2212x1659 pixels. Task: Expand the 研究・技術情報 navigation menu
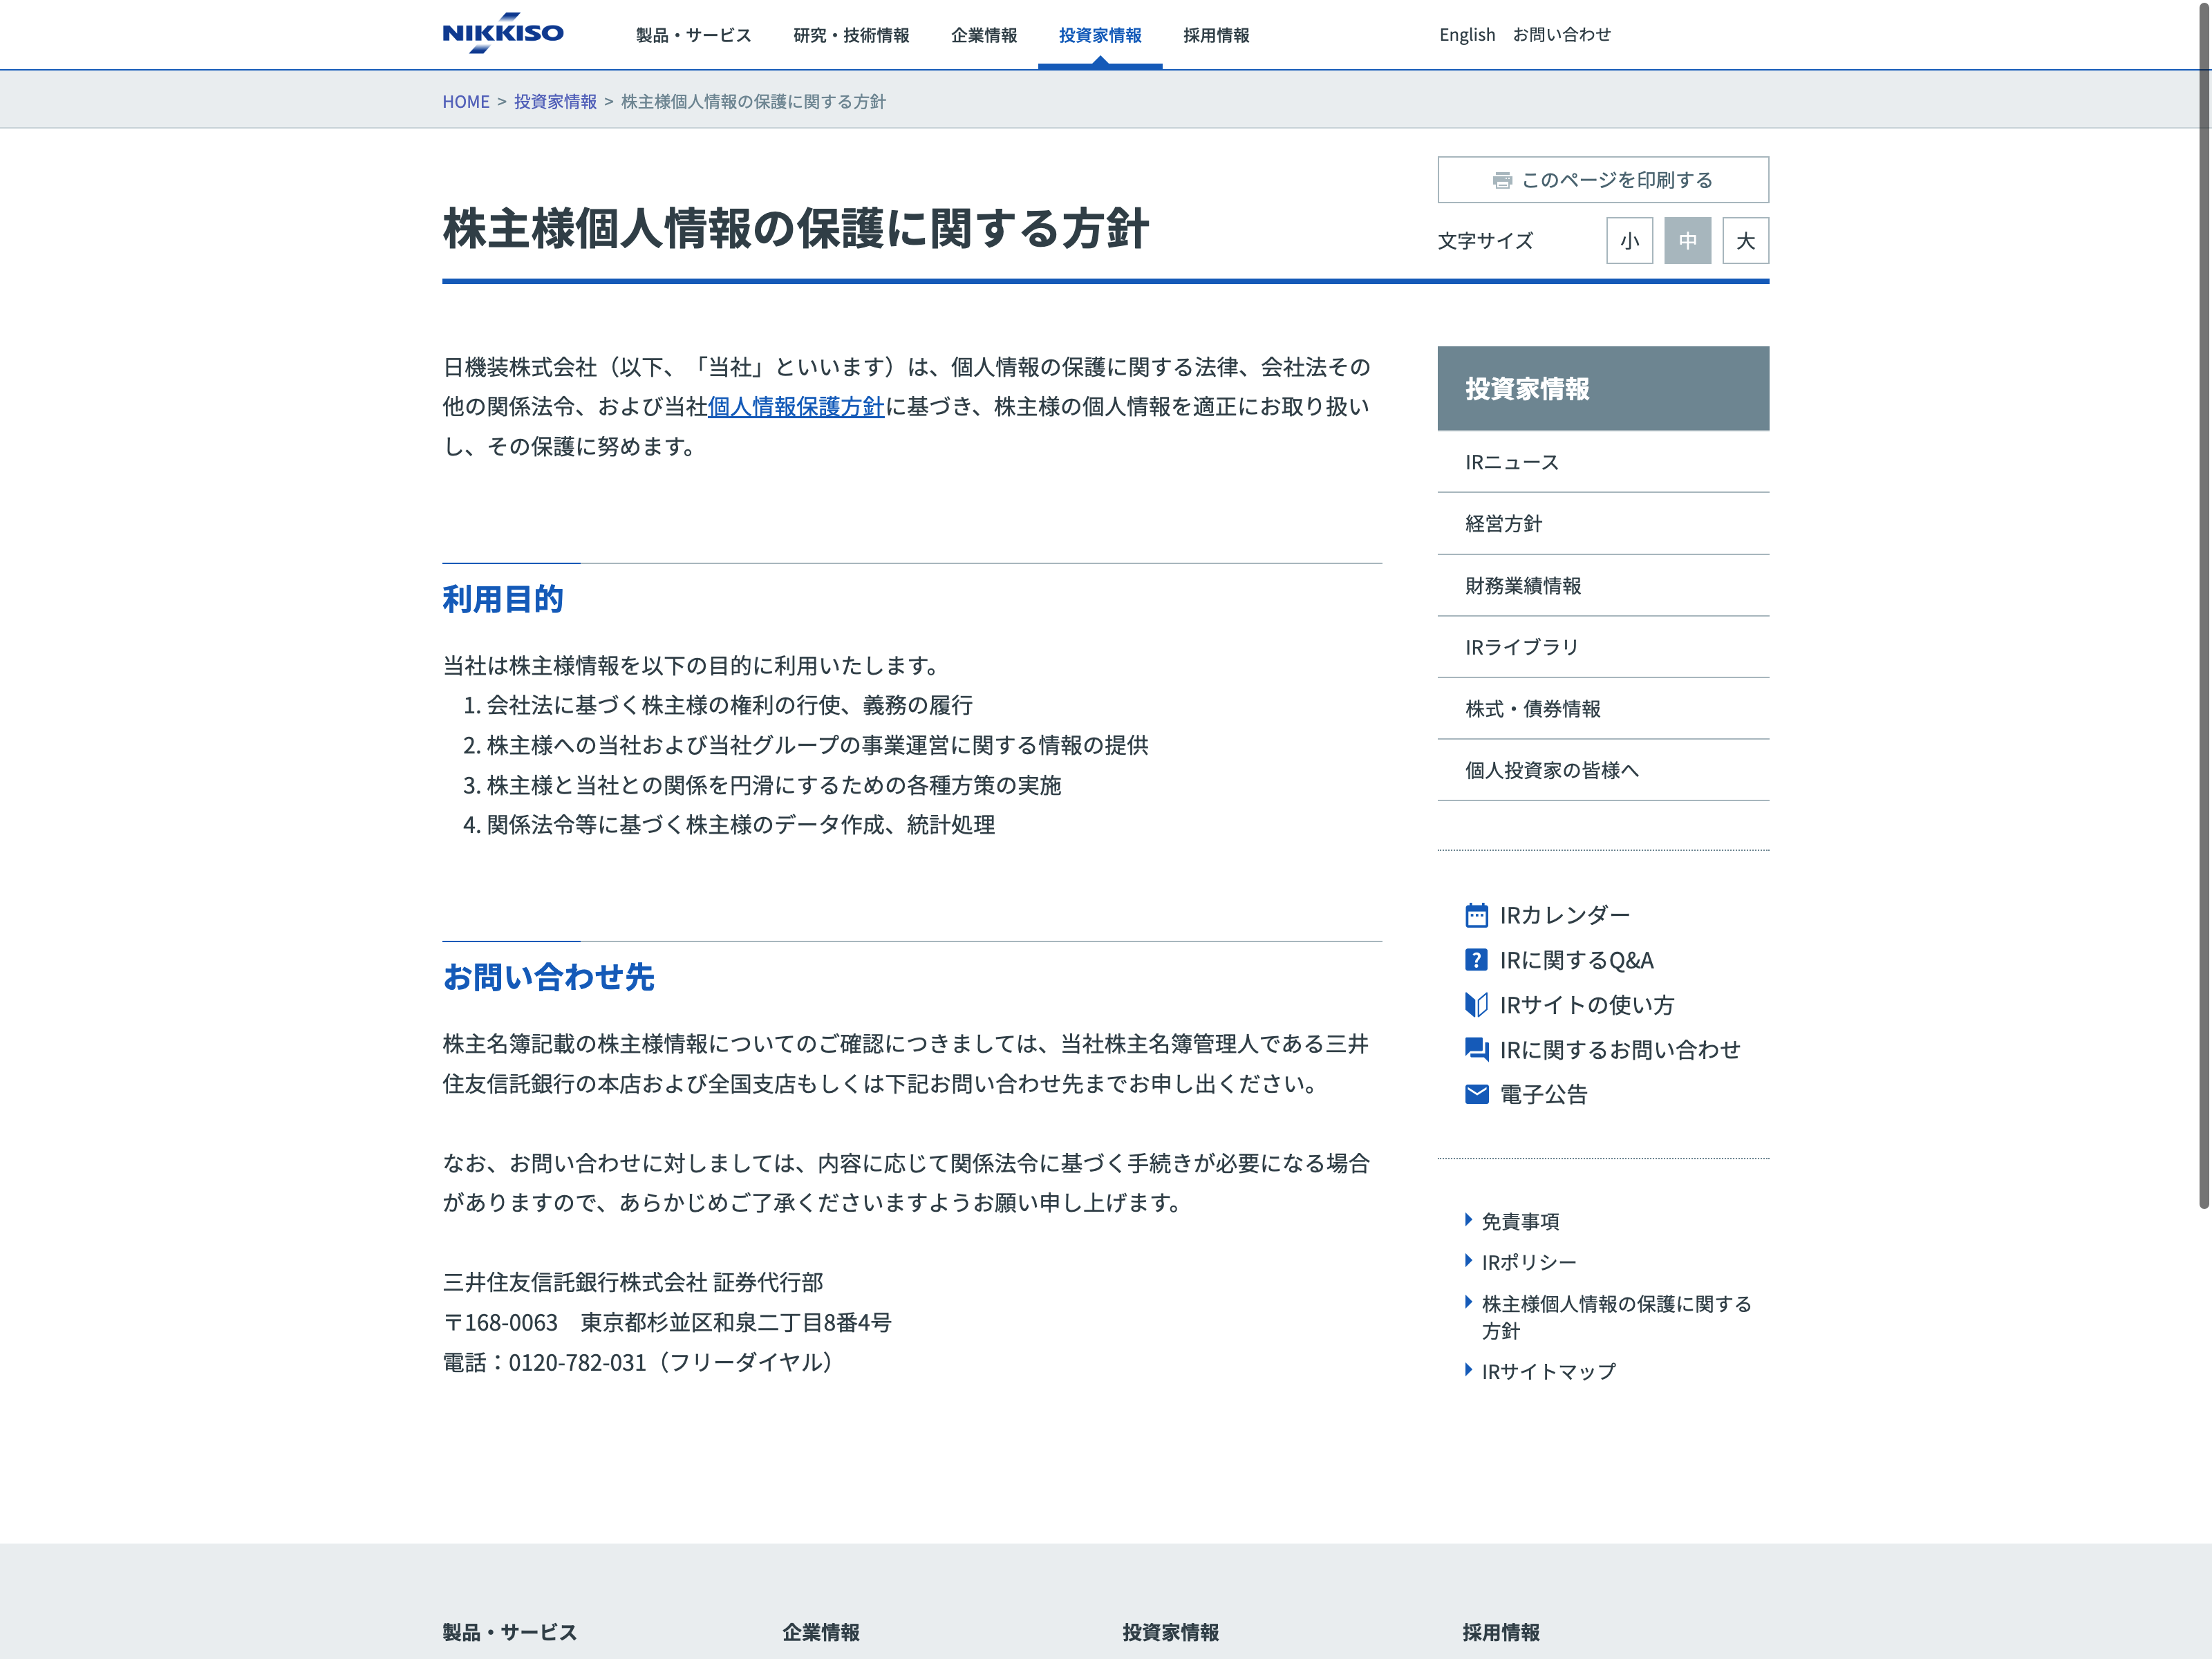pyautogui.click(x=851, y=35)
